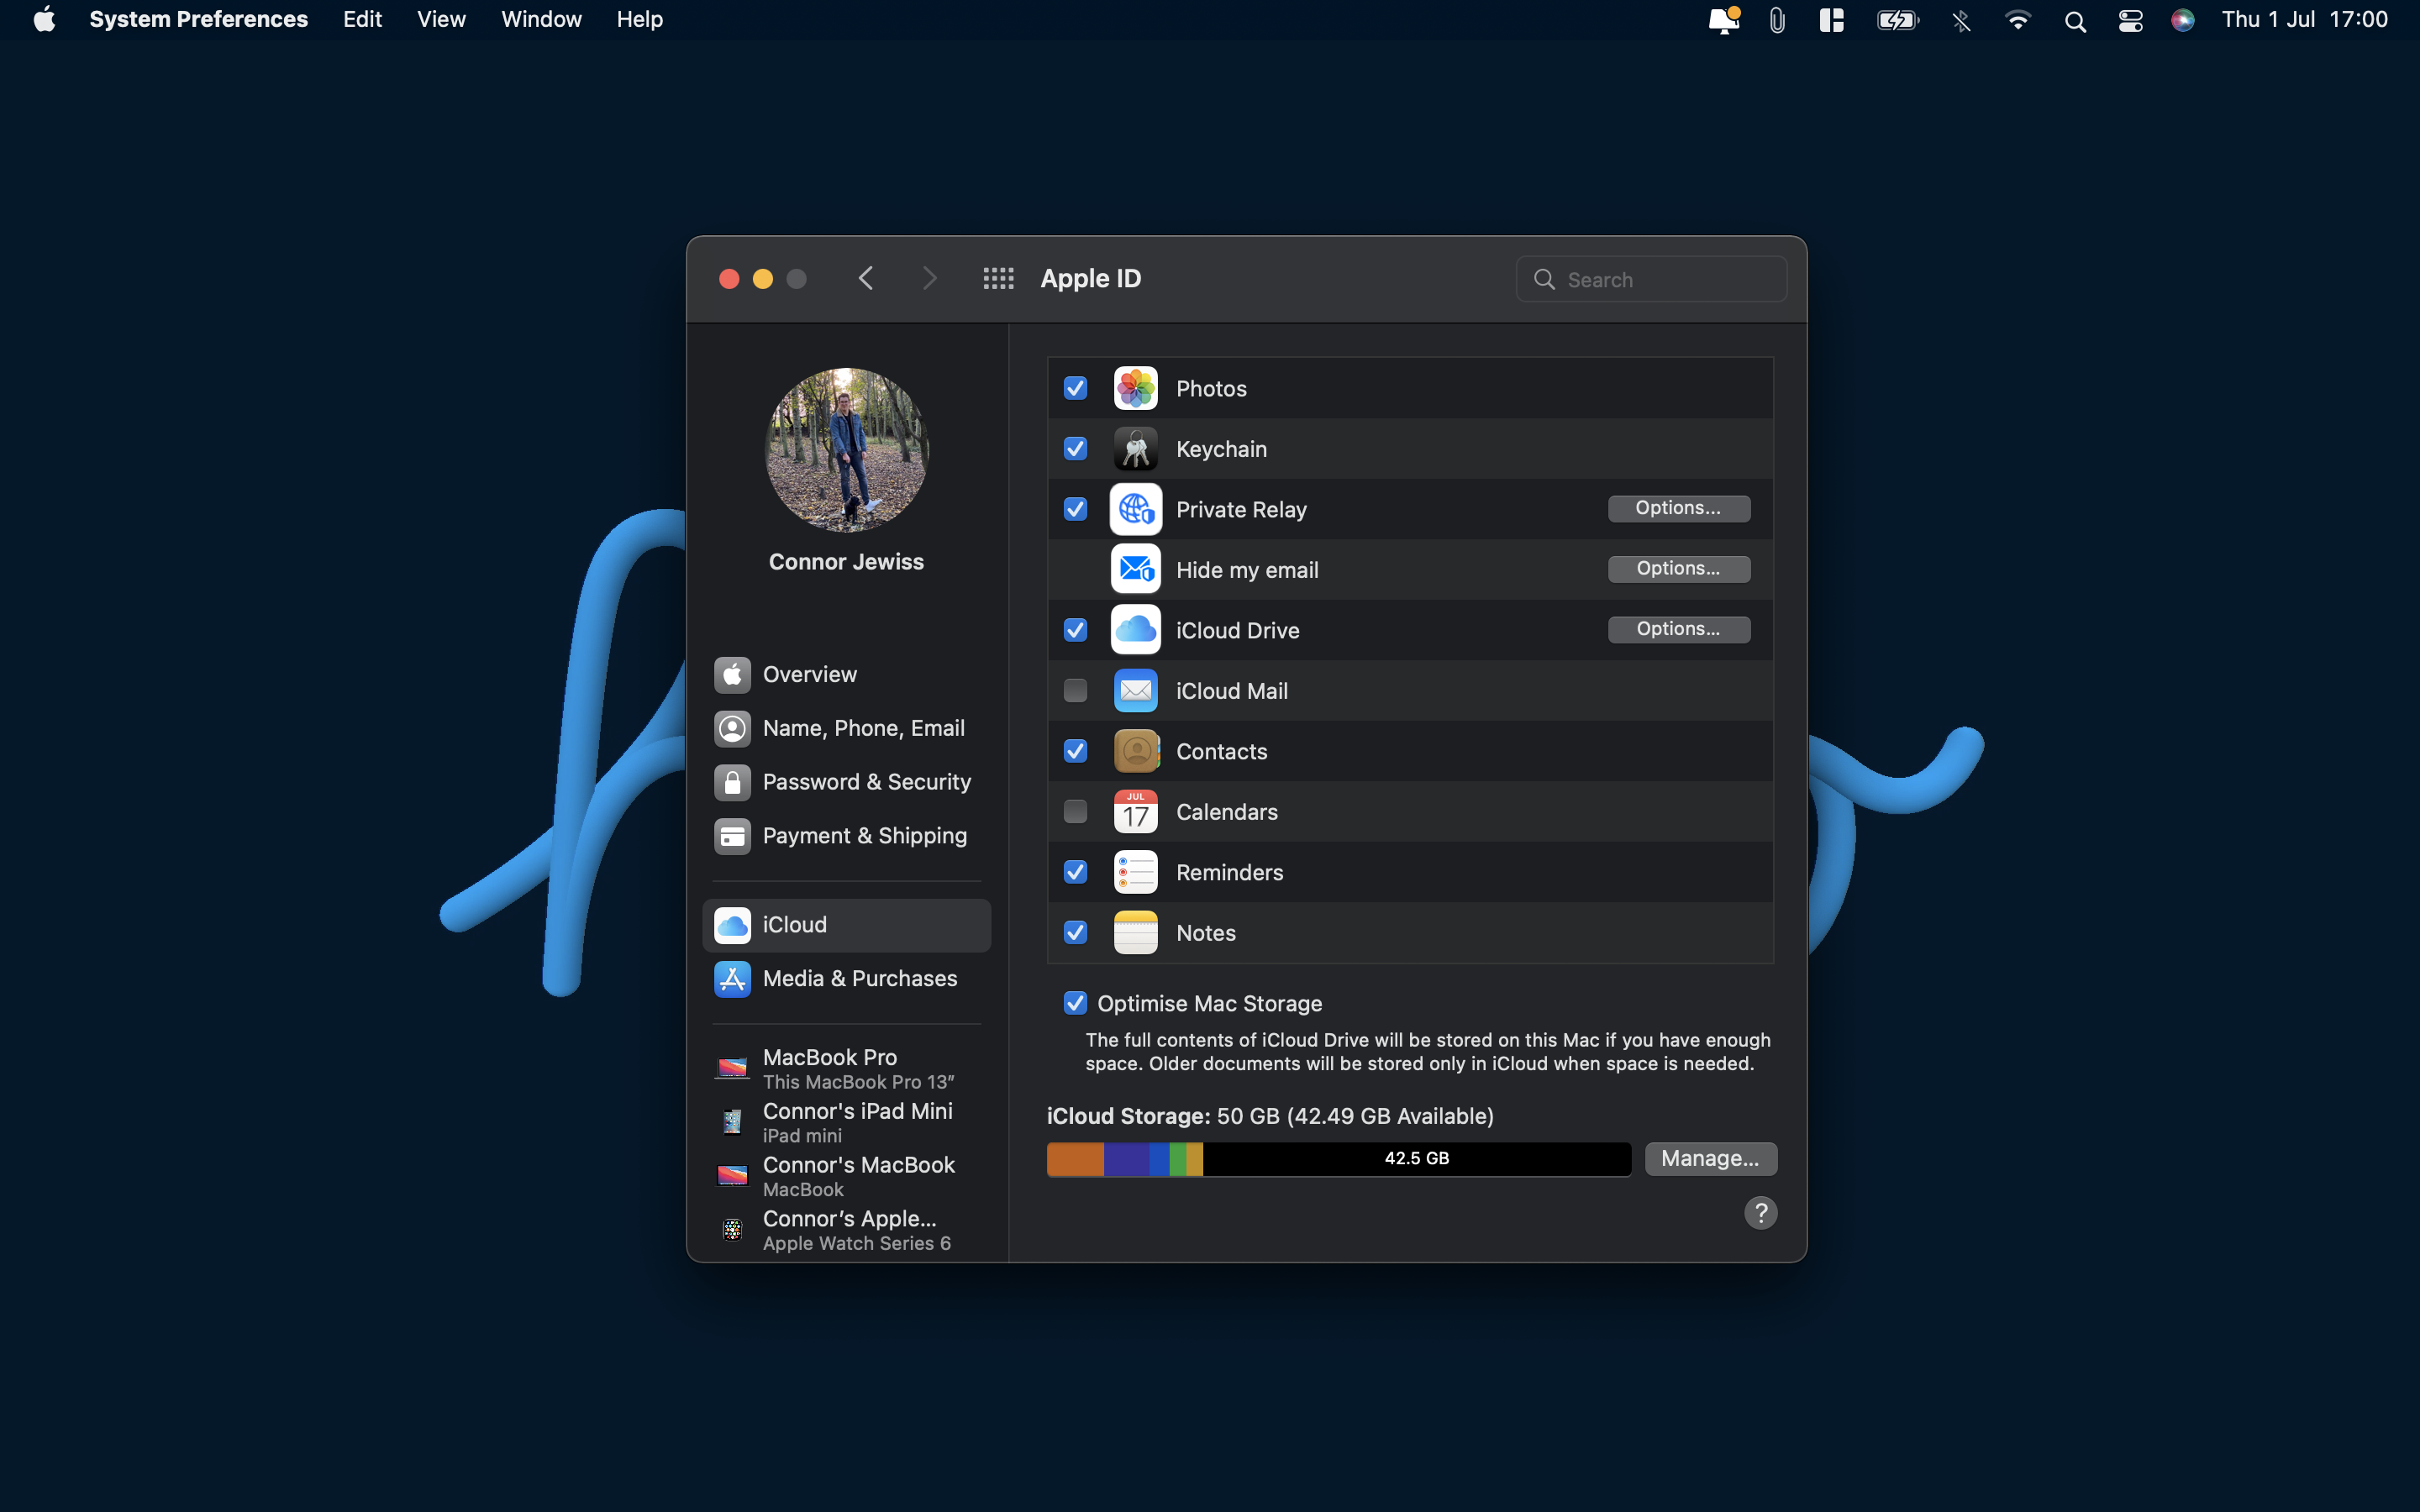Click the Contacts icon in the list
2420x1512 pixels.
click(1135, 751)
